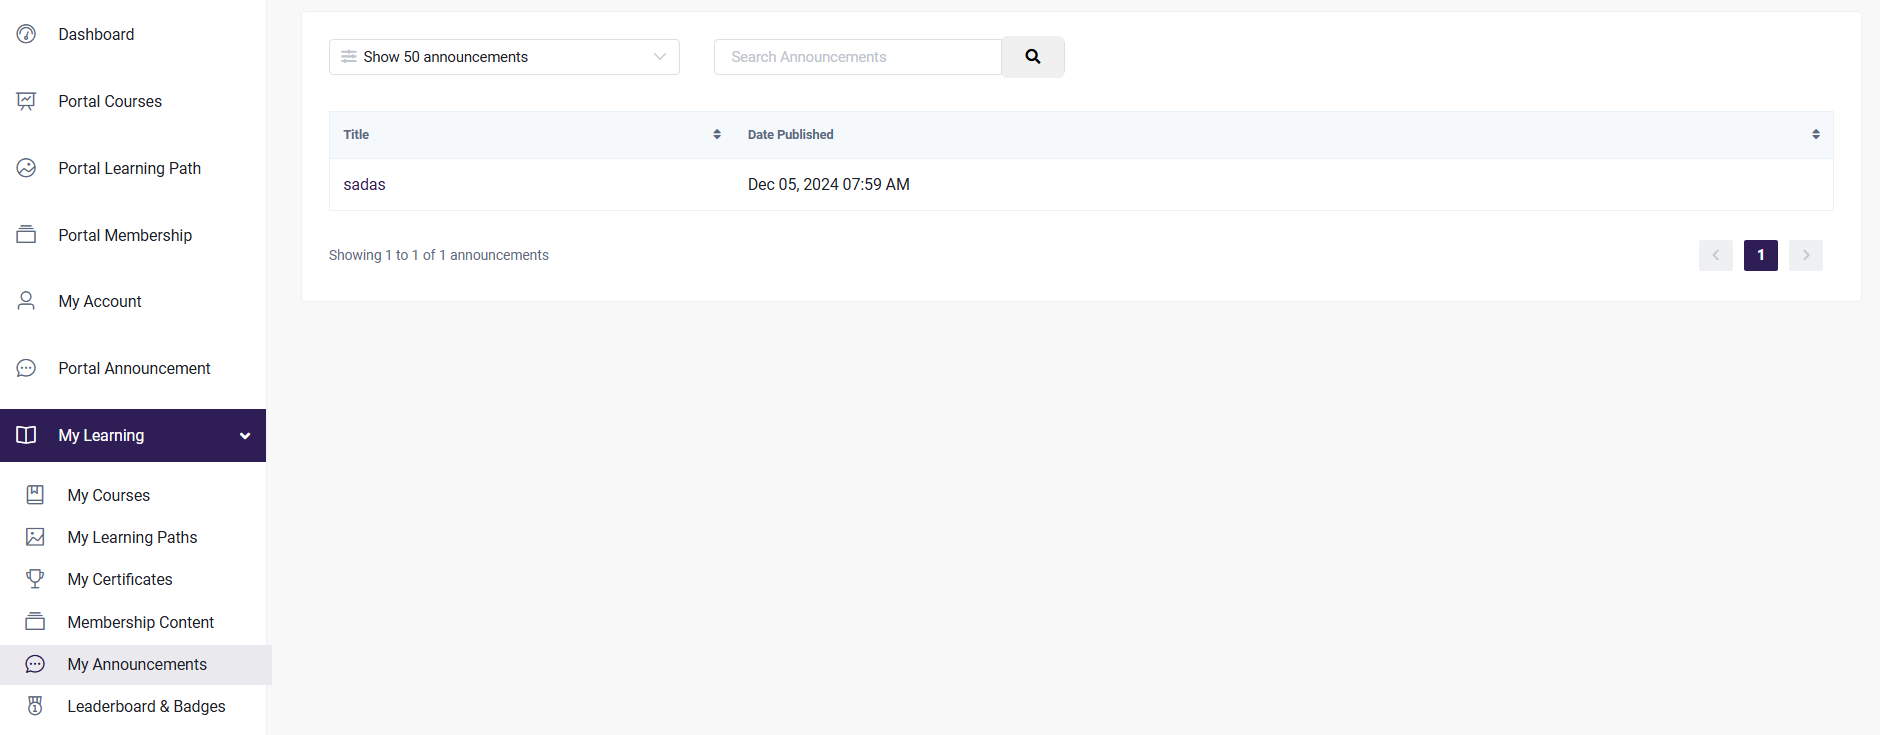Image resolution: width=1880 pixels, height=735 pixels.
Task: Select Portal Membership menu item
Action: 125,235
